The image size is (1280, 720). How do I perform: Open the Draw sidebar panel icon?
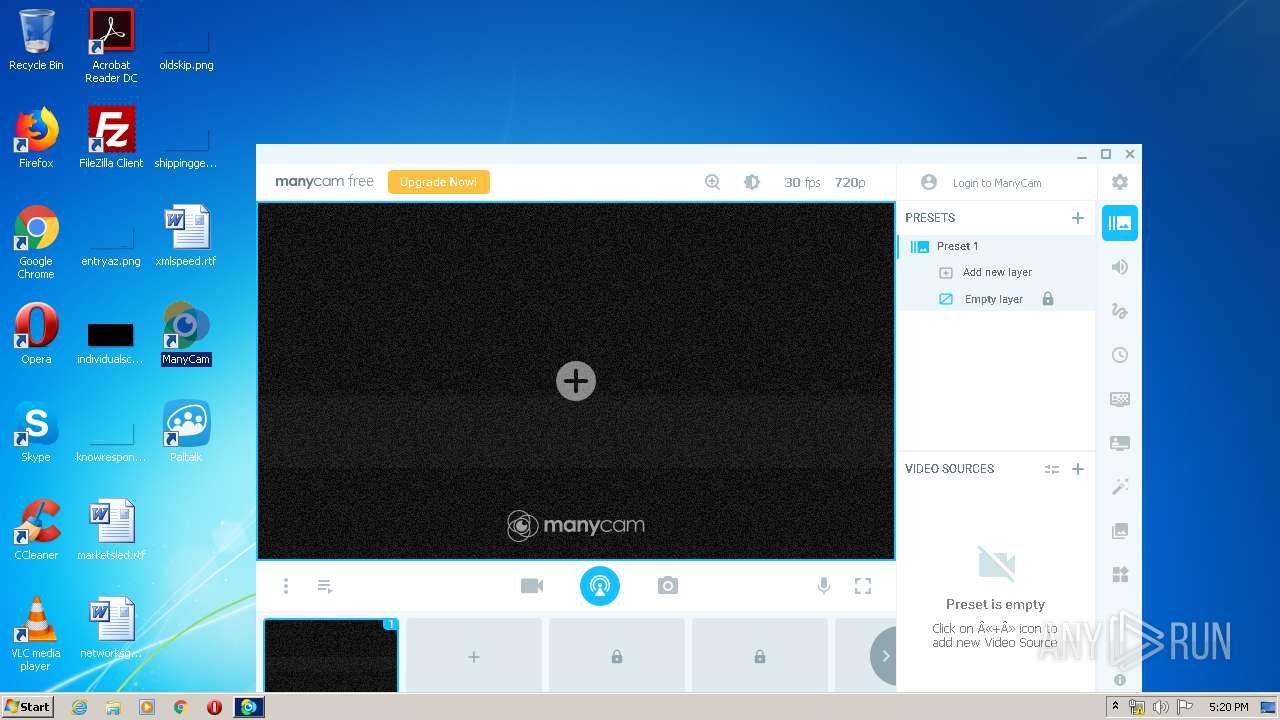(1120, 311)
